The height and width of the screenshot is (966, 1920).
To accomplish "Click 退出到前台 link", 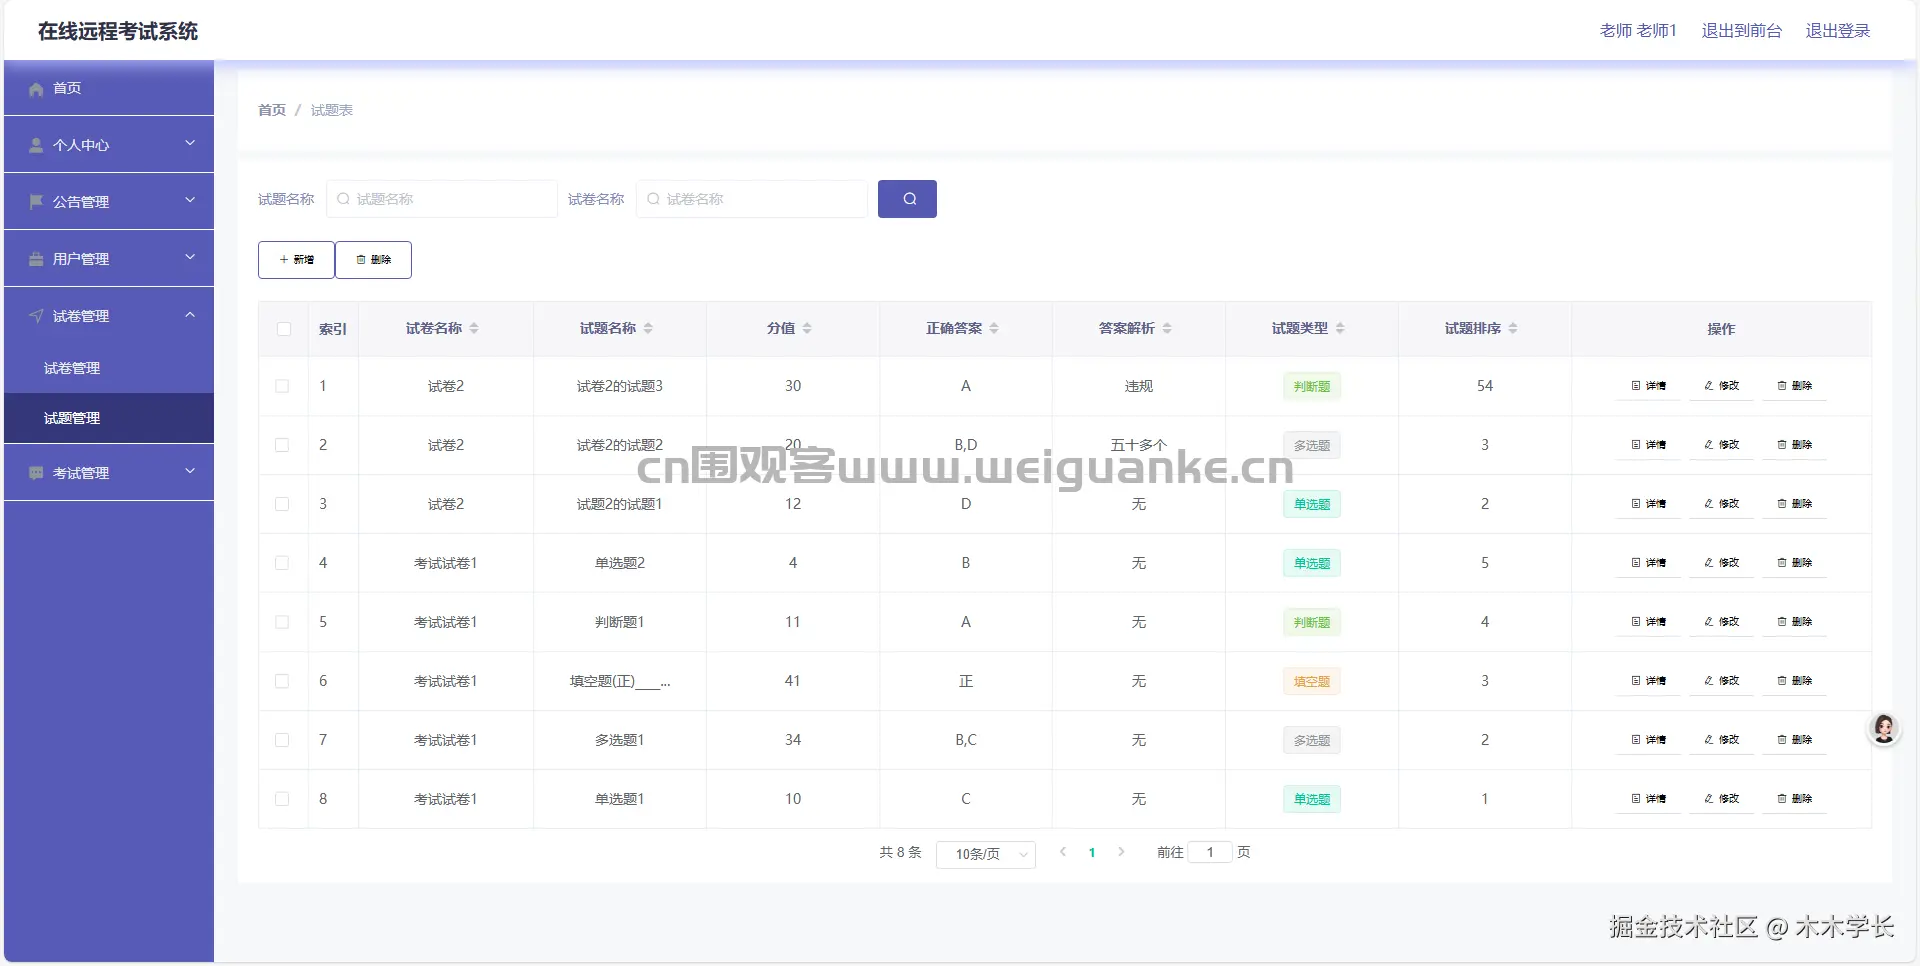I will point(1742,31).
